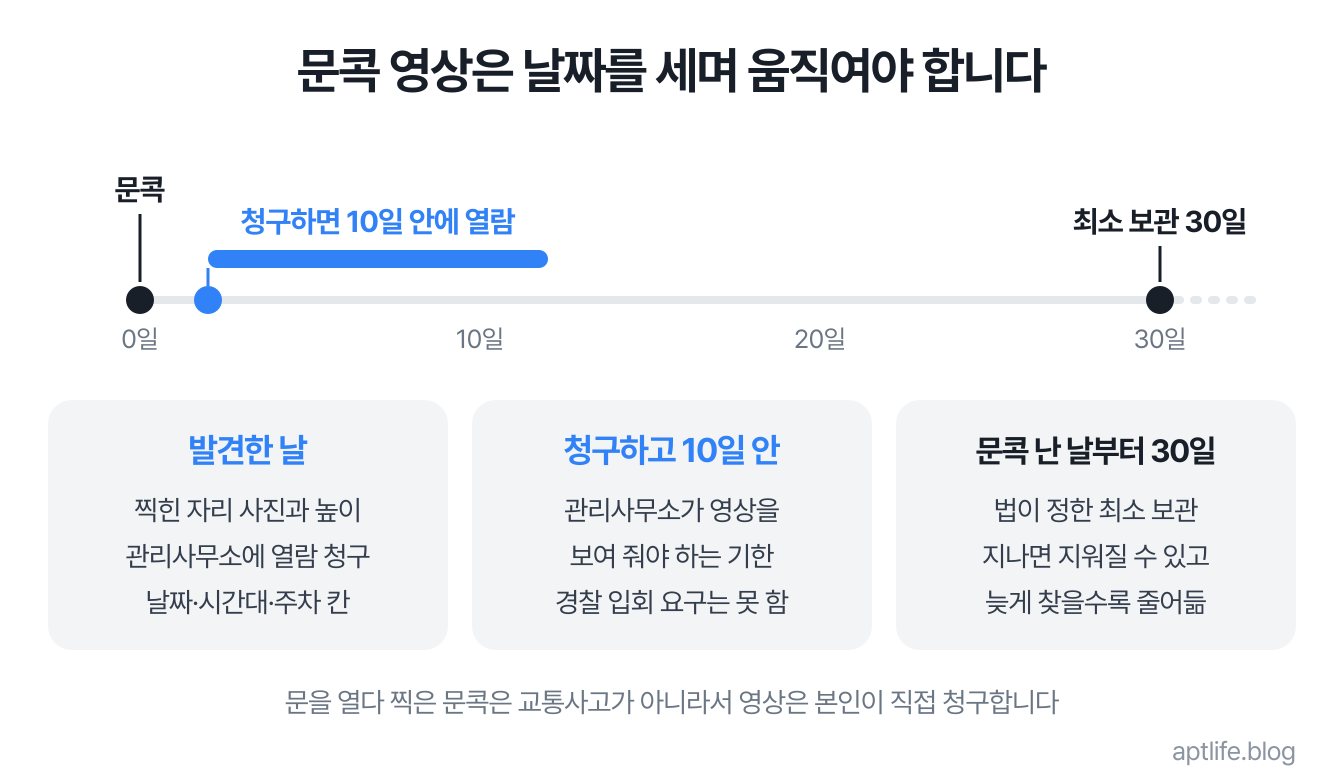Click the 최소 보관 30일 label
This screenshot has width=1344, height=780.
point(1160,221)
